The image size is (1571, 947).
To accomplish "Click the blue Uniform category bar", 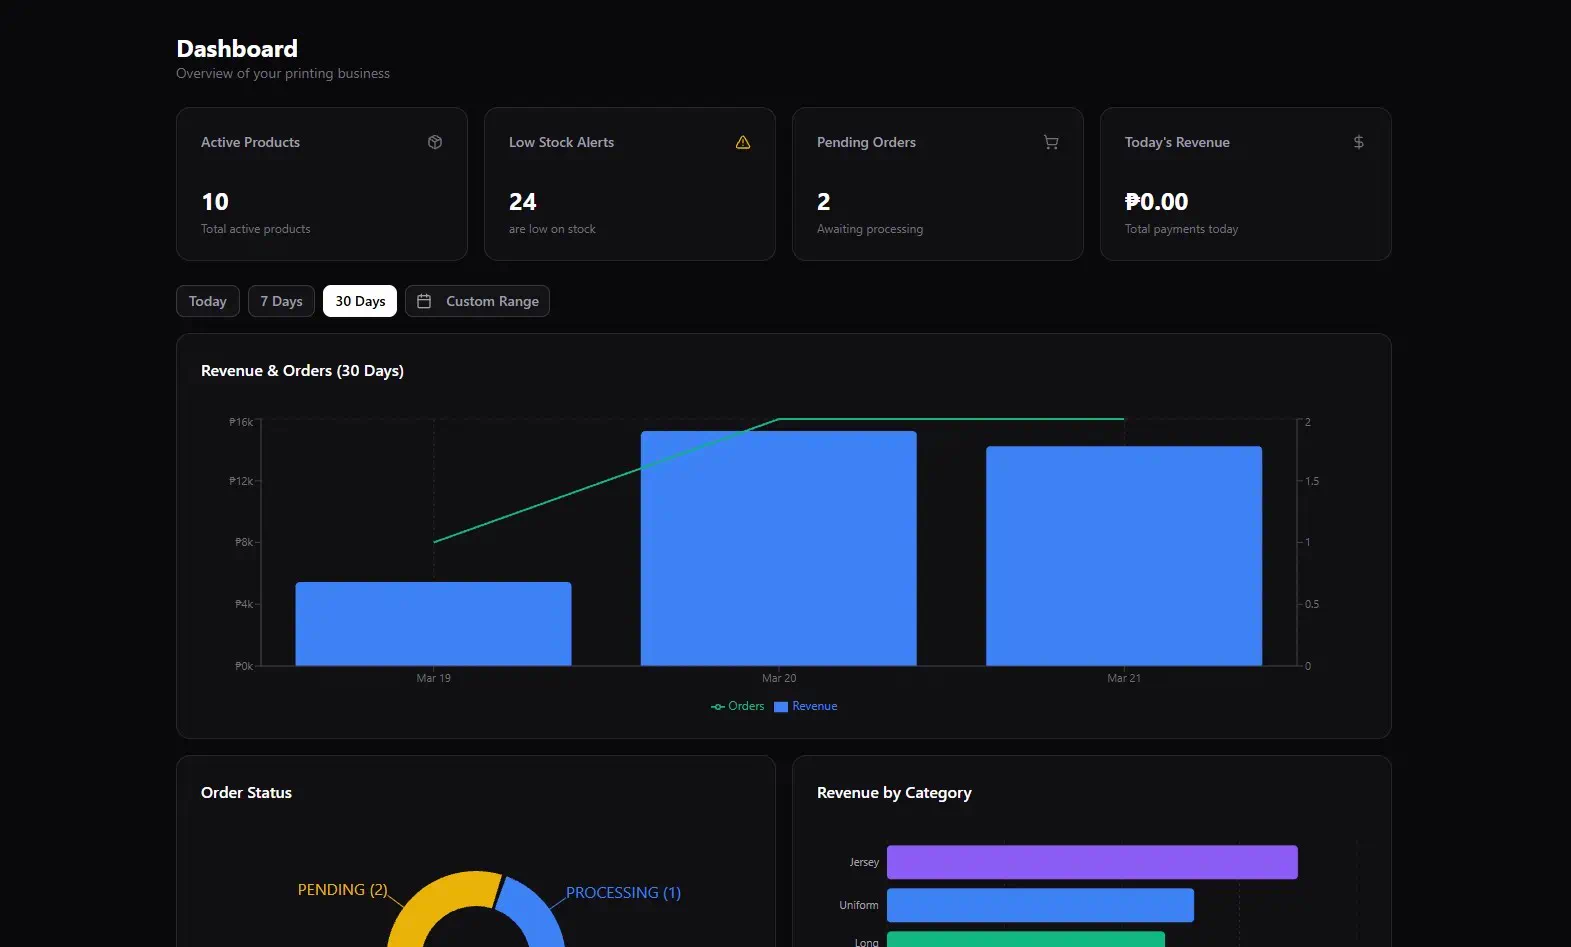I will click(x=1040, y=905).
